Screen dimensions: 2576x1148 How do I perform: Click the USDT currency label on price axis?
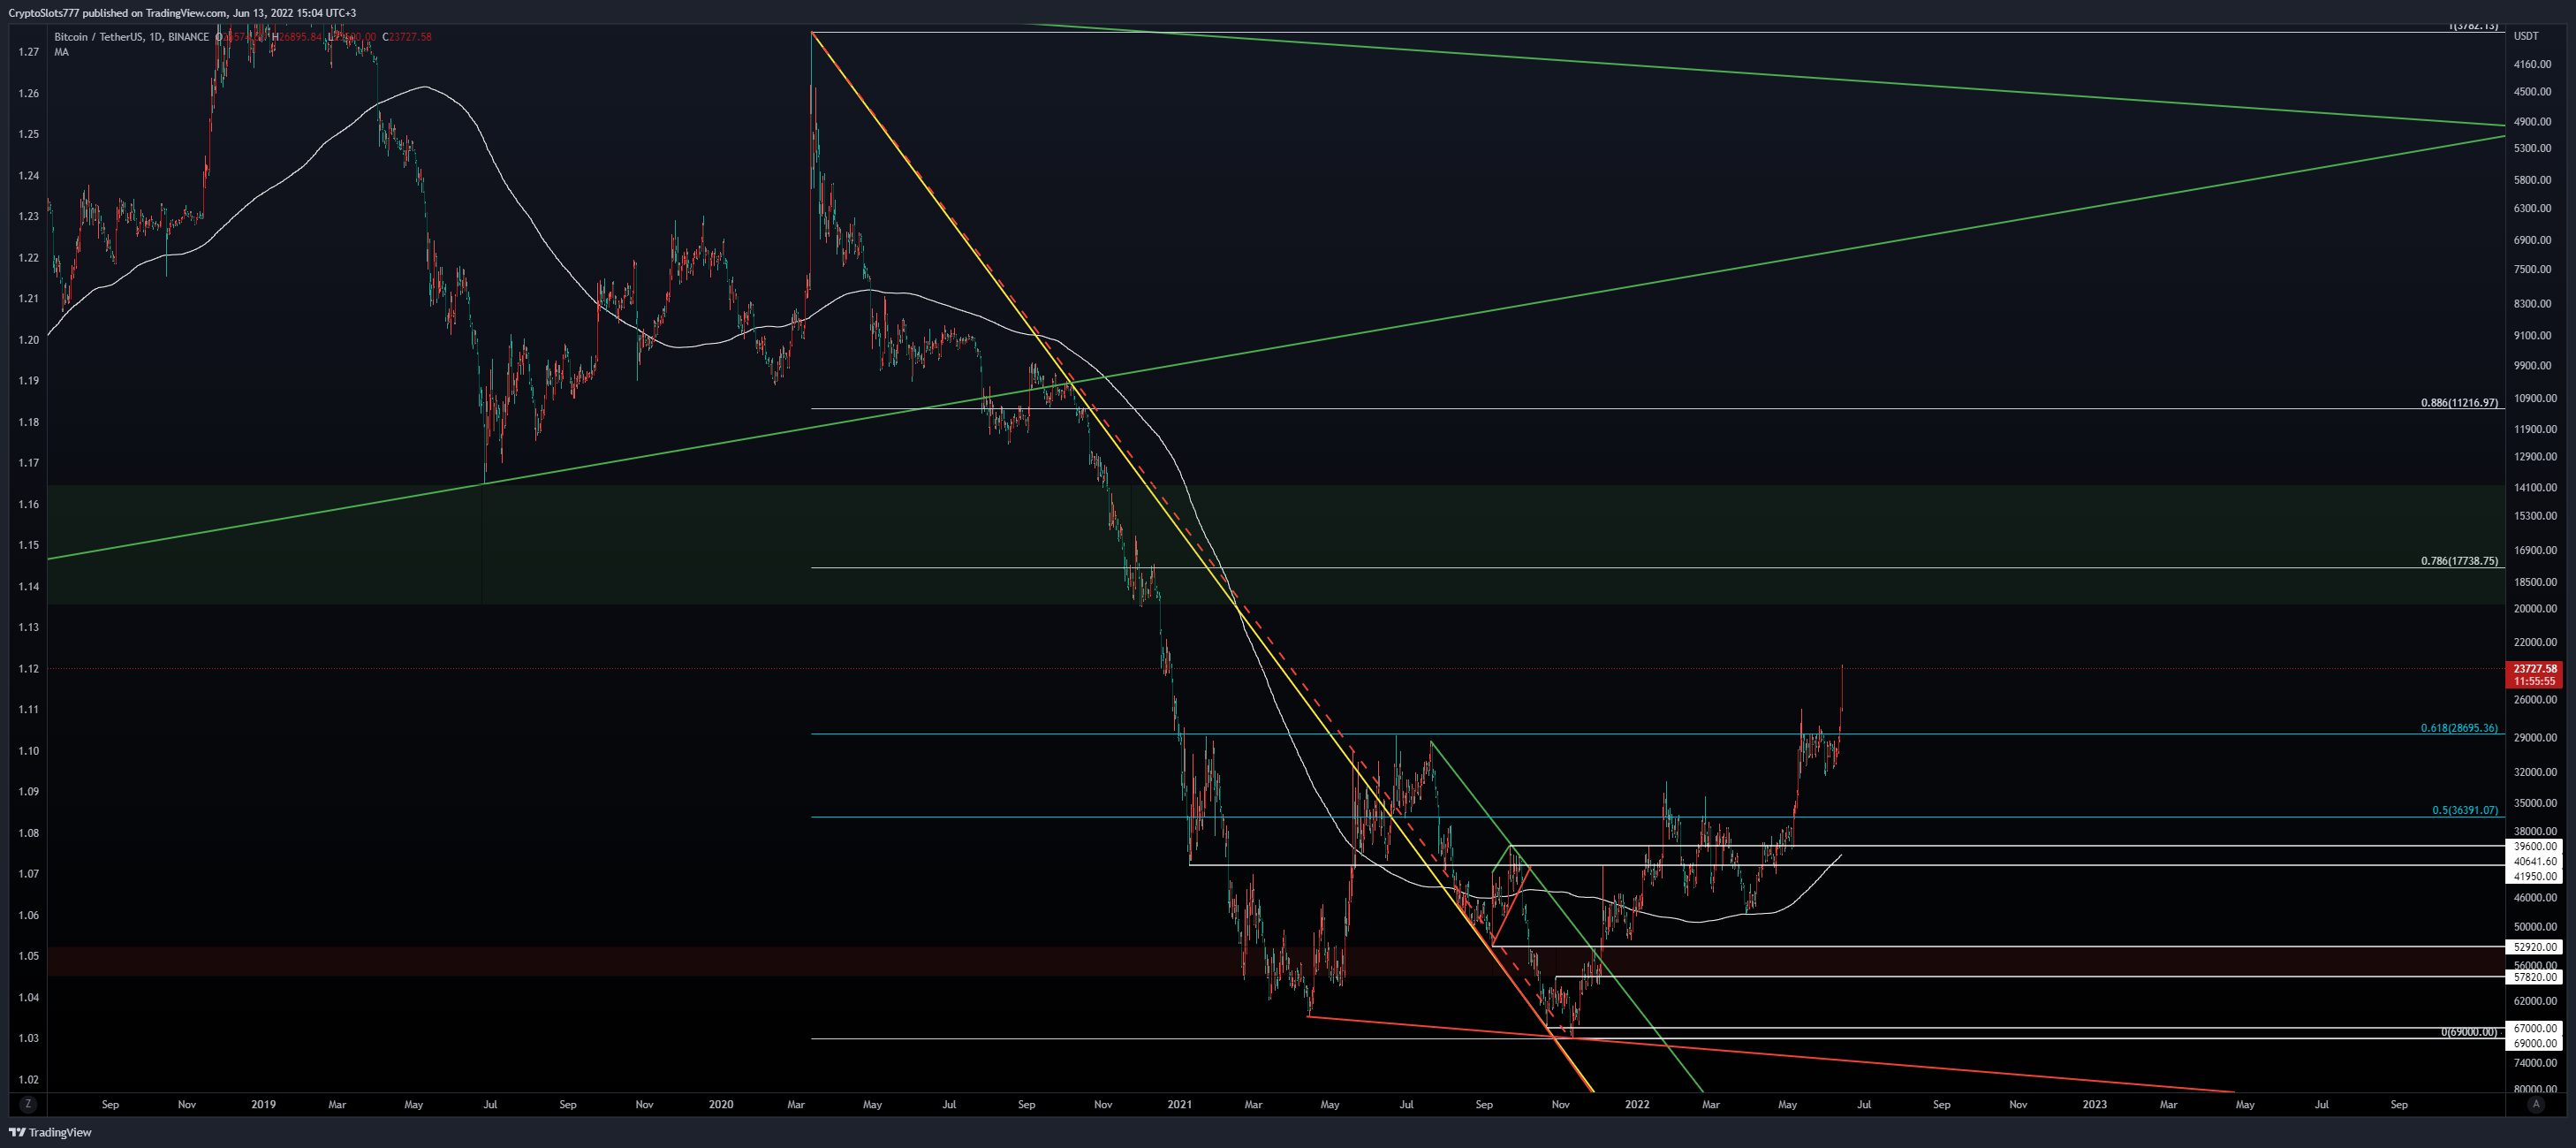pyautogui.click(x=2526, y=36)
